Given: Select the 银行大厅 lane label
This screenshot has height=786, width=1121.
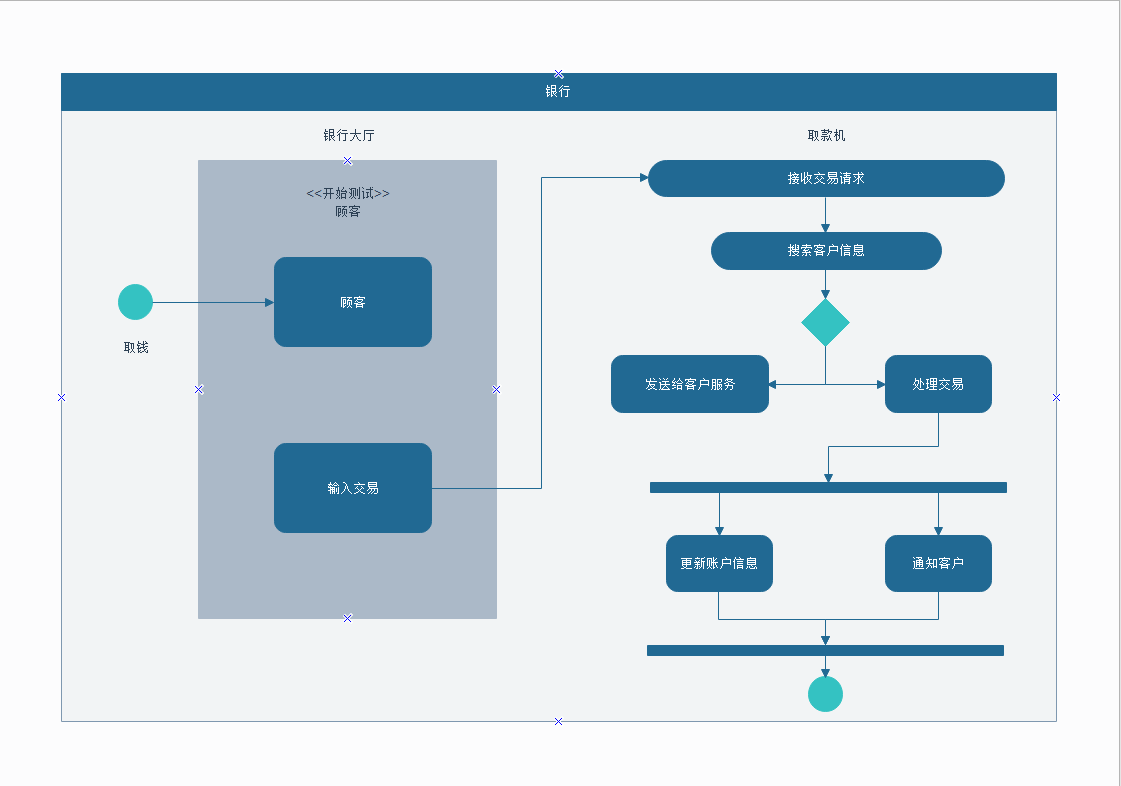Looking at the screenshot, I should pos(348,135).
